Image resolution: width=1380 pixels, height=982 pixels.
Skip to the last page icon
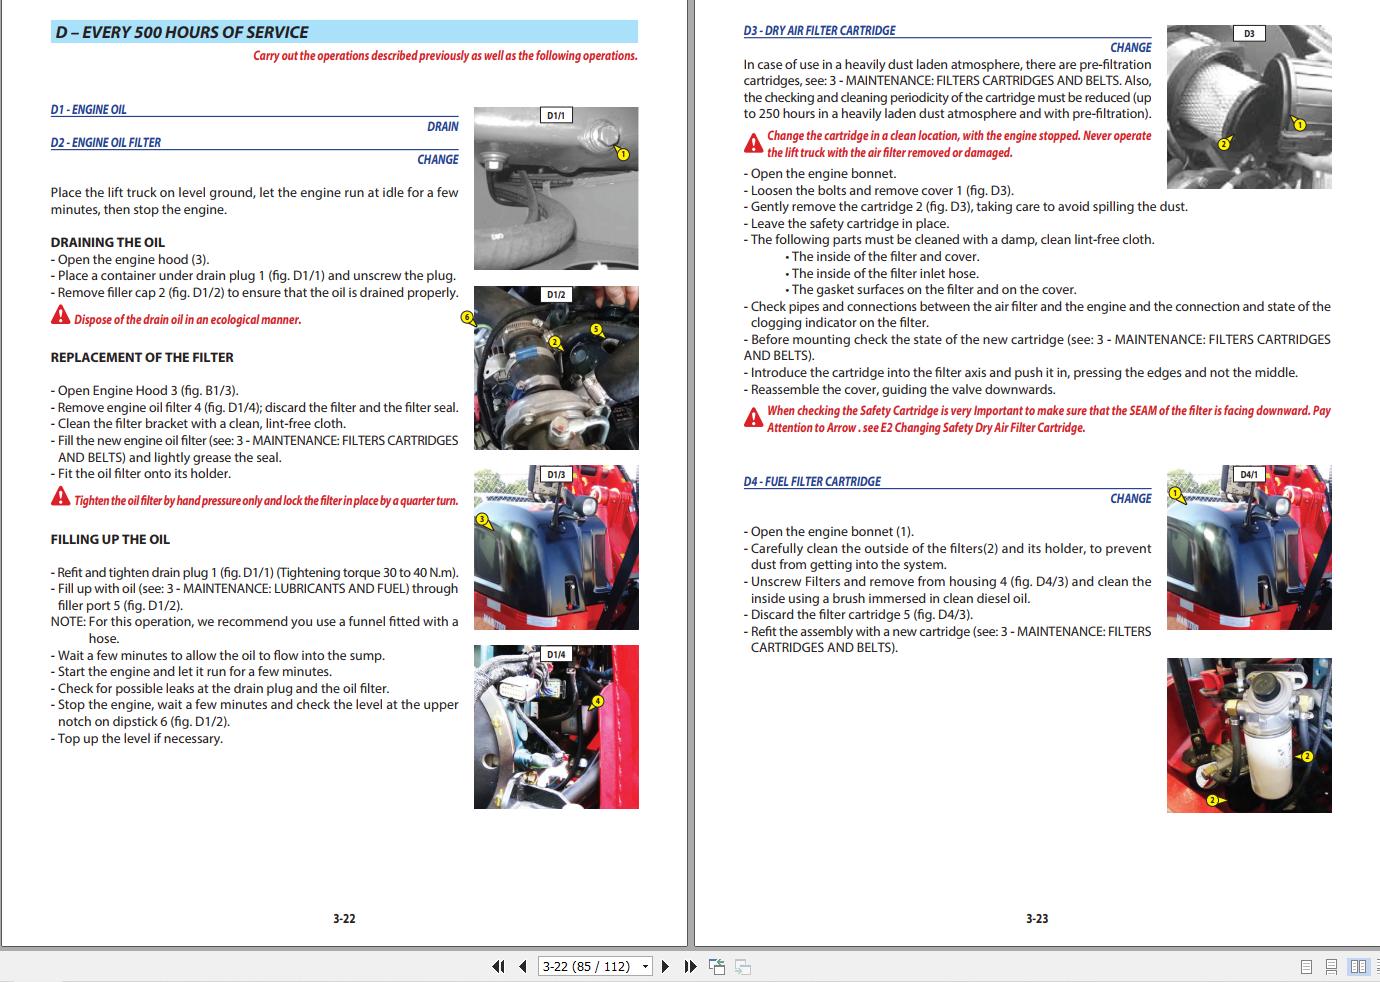tap(689, 966)
